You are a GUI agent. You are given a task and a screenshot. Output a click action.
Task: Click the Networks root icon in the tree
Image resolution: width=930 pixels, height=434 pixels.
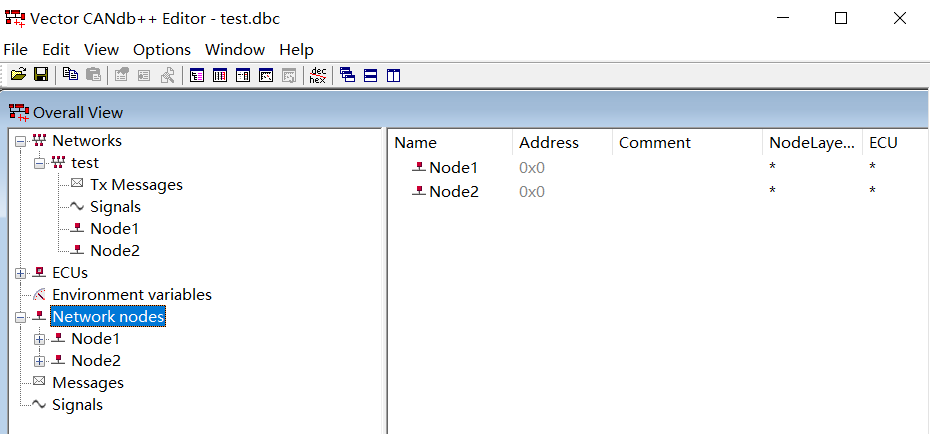(40, 141)
